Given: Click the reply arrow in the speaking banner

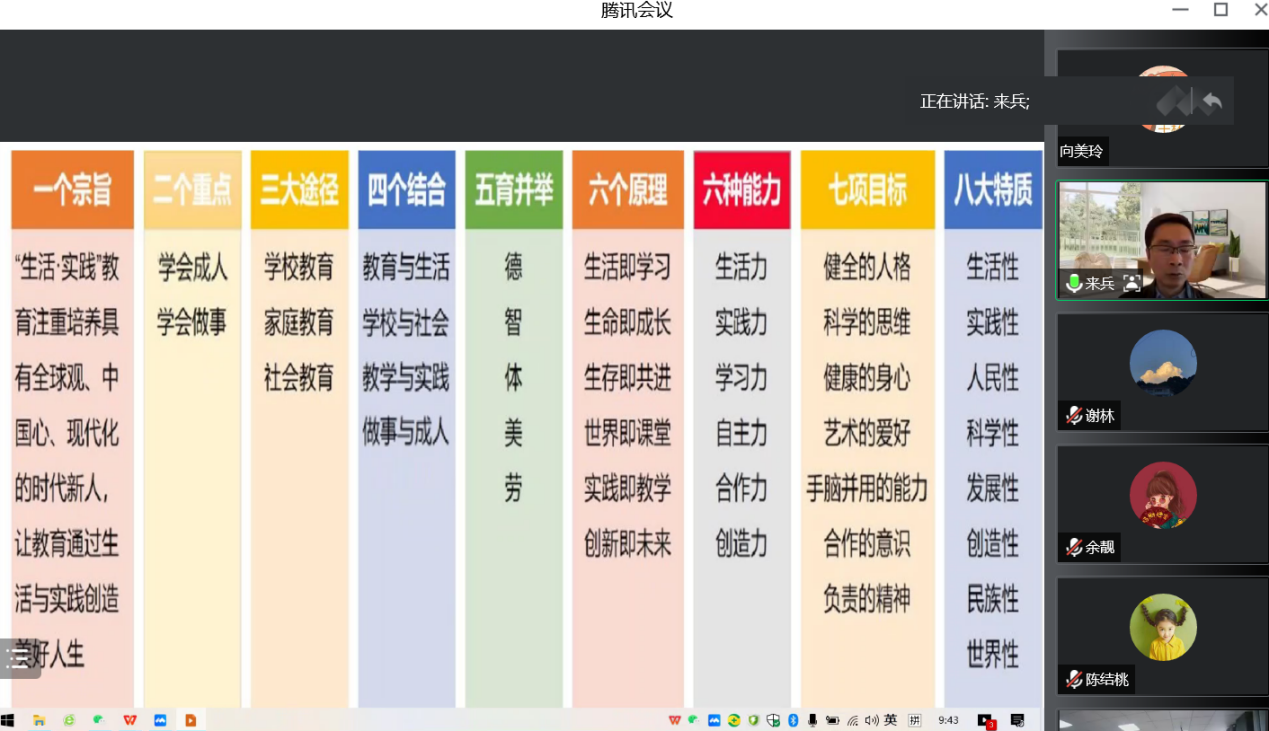Looking at the screenshot, I should pyautogui.click(x=1212, y=101).
